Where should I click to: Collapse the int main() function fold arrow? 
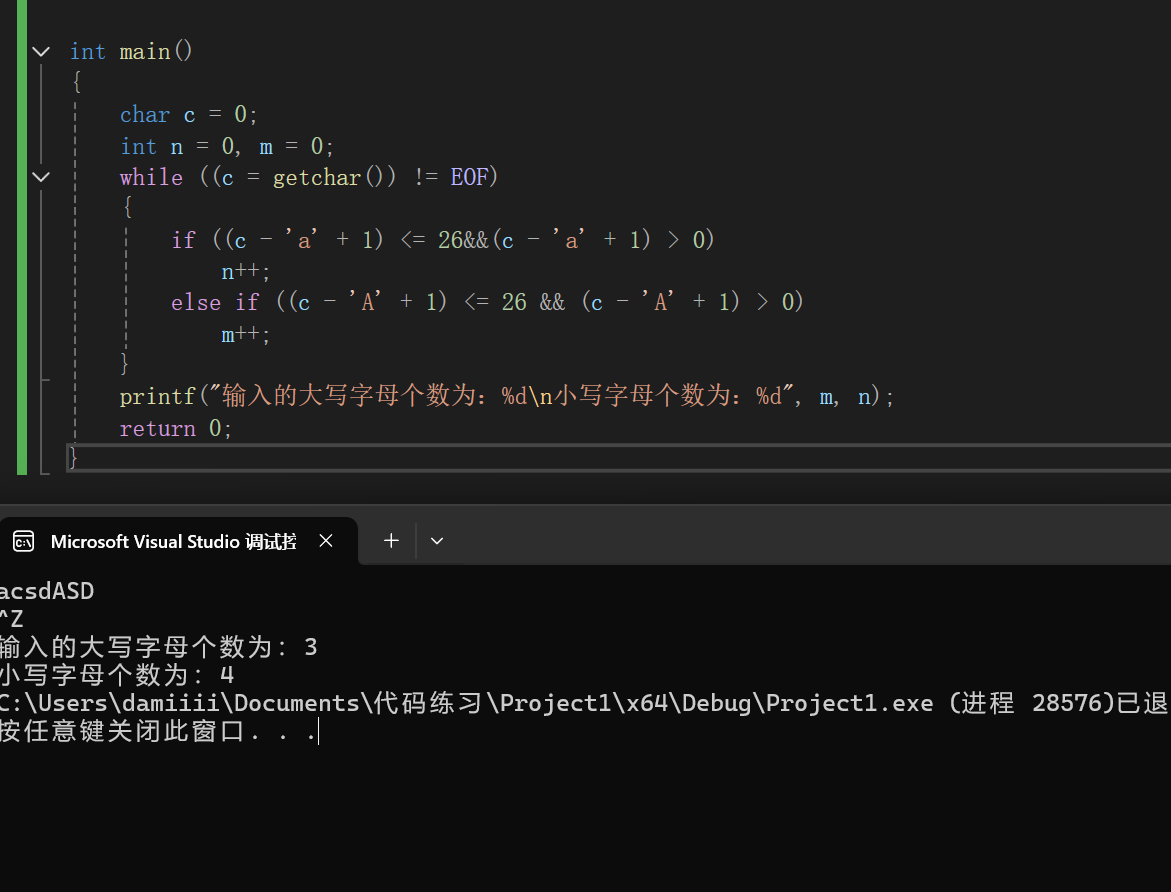[40, 51]
